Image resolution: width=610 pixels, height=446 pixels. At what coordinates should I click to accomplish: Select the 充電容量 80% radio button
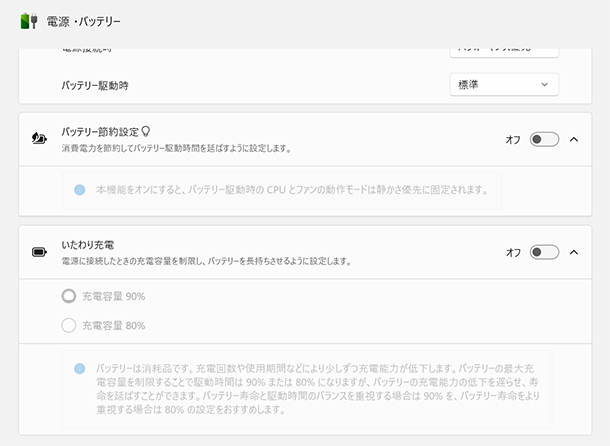(x=69, y=325)
